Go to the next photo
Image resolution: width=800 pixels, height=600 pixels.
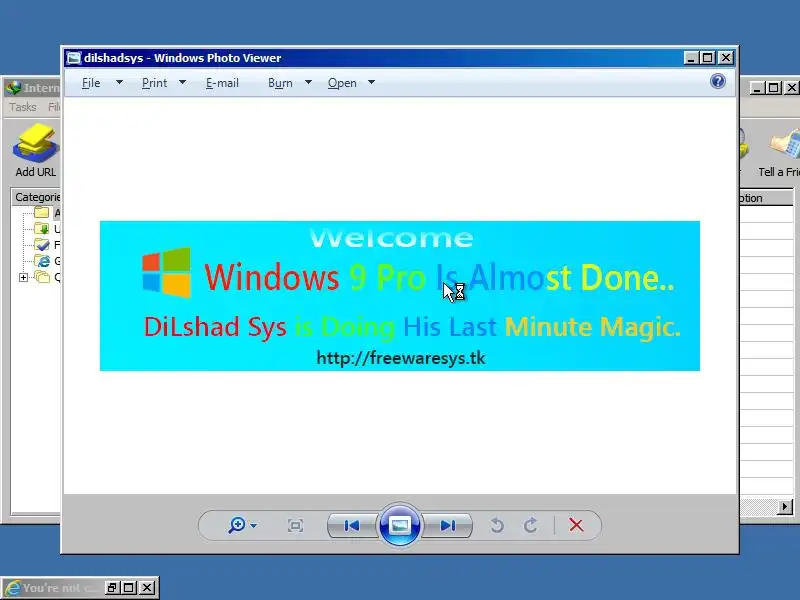[447, 526]
